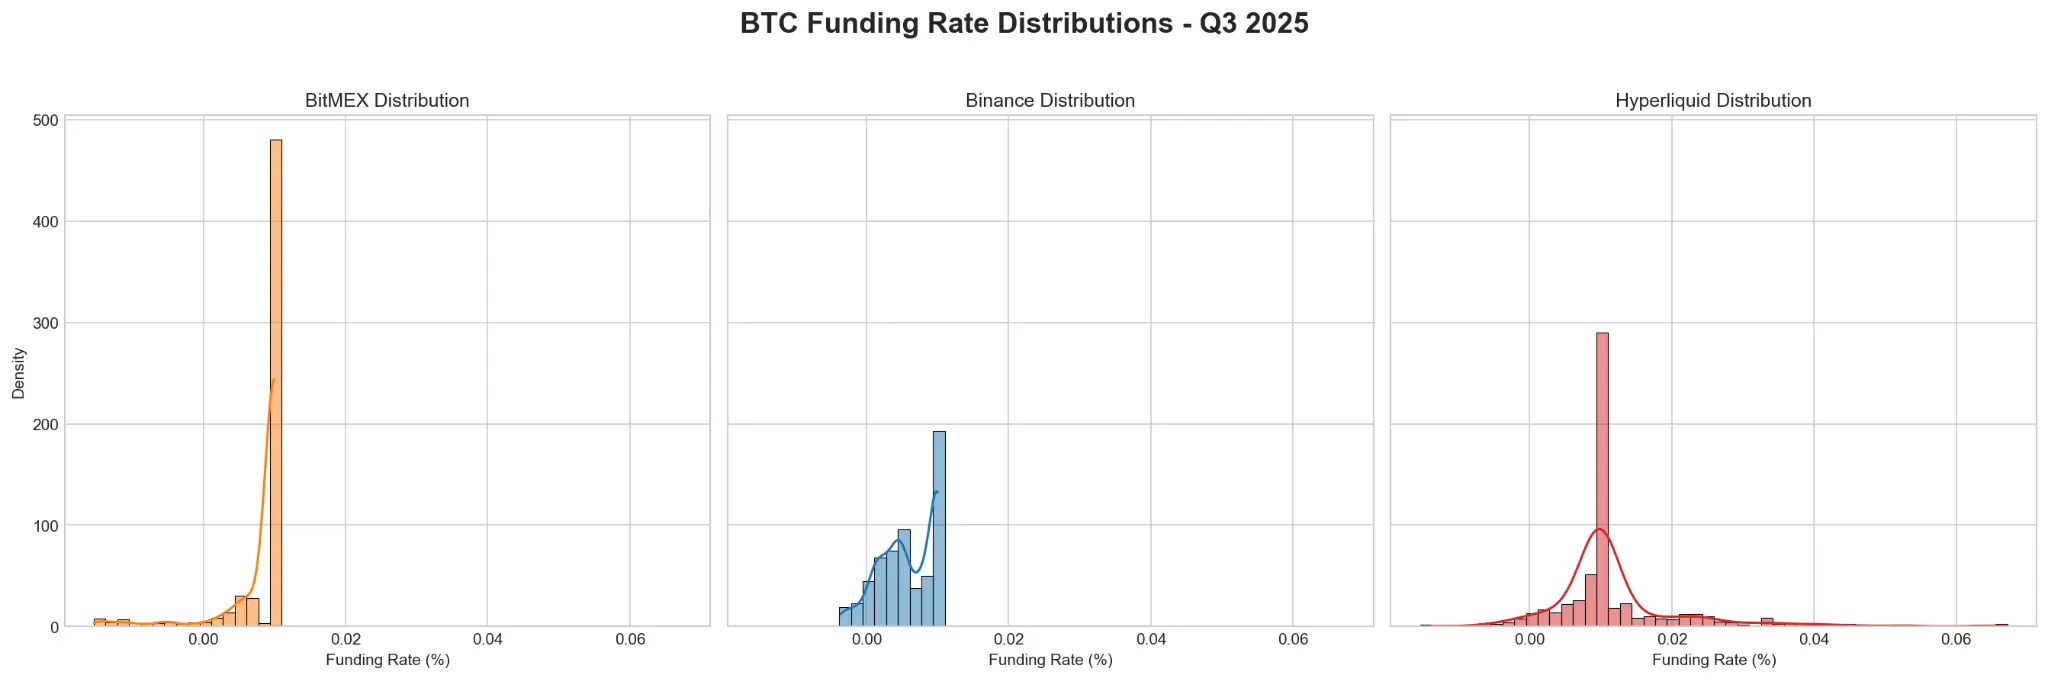Click the 0.06 x-axis tick in the Hyperliquid plot

[x=1955, y=640]
